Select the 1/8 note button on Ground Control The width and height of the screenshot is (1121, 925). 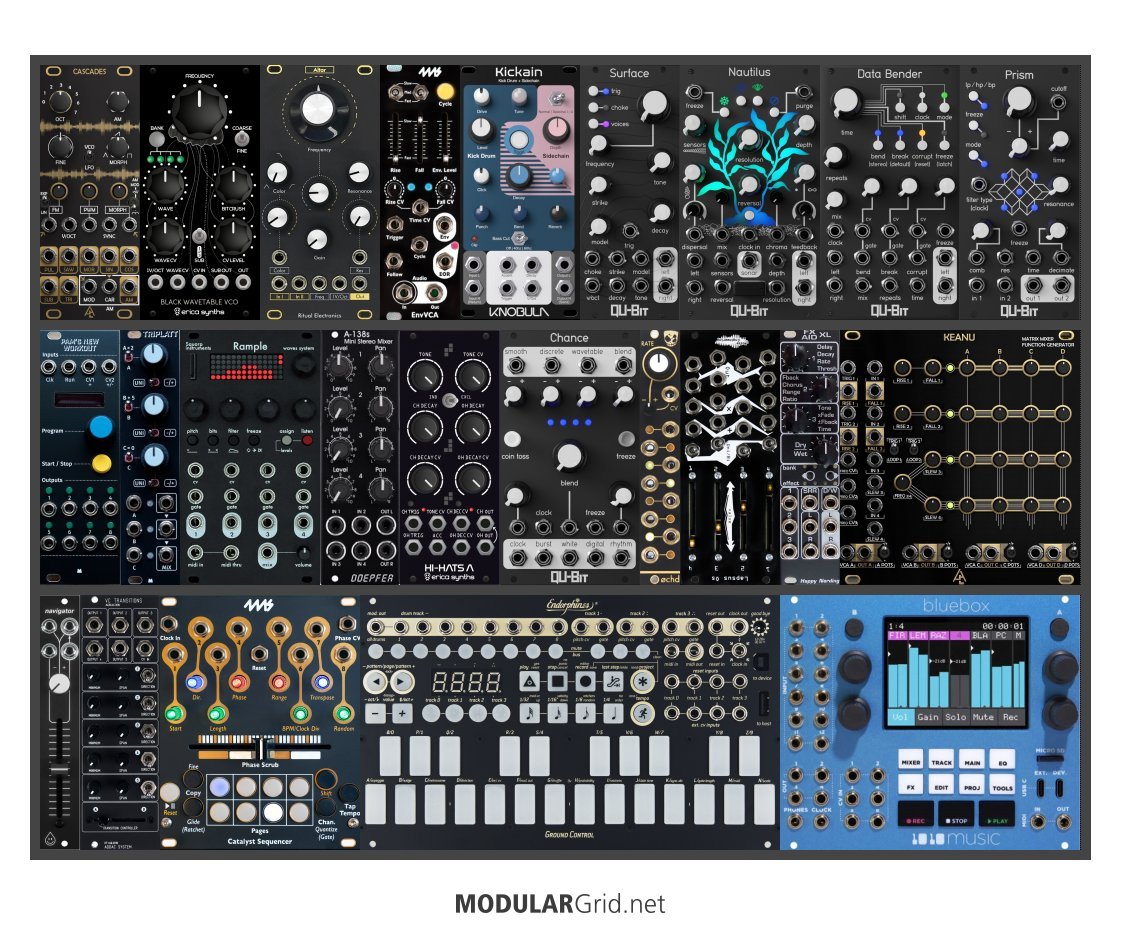pos(586,713)
